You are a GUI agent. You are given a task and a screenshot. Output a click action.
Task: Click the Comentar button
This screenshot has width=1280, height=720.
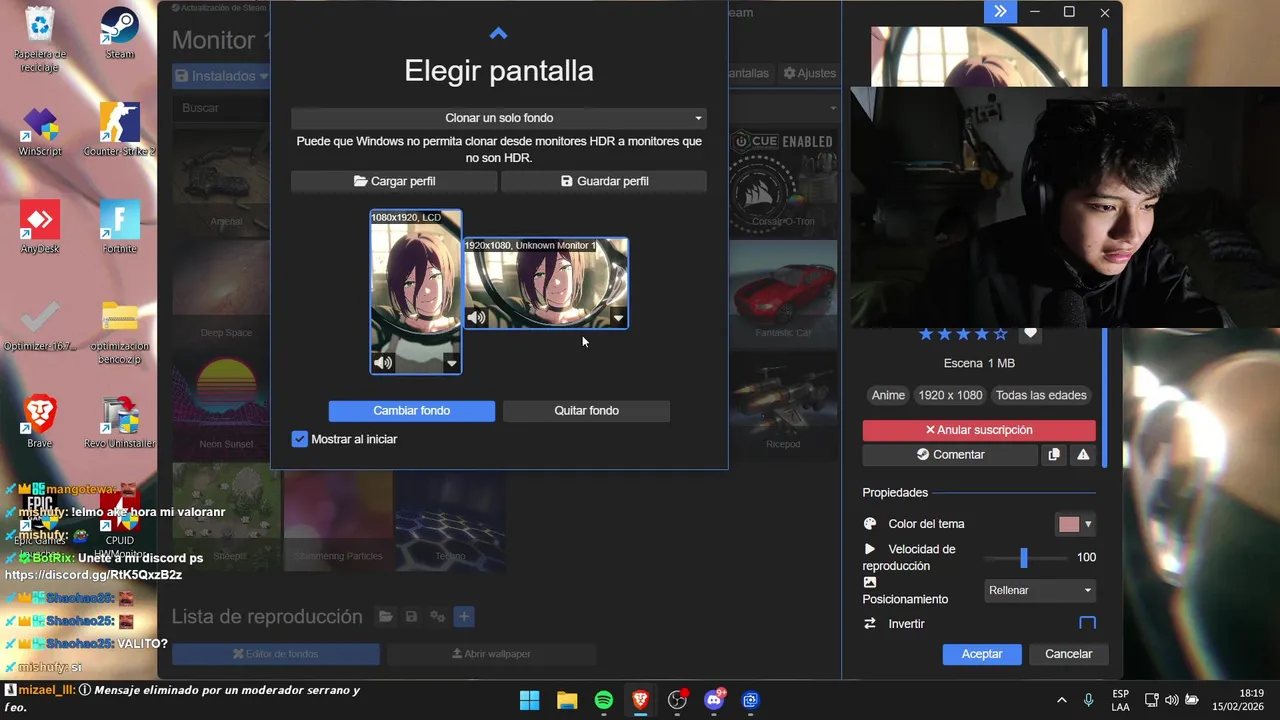950,455
